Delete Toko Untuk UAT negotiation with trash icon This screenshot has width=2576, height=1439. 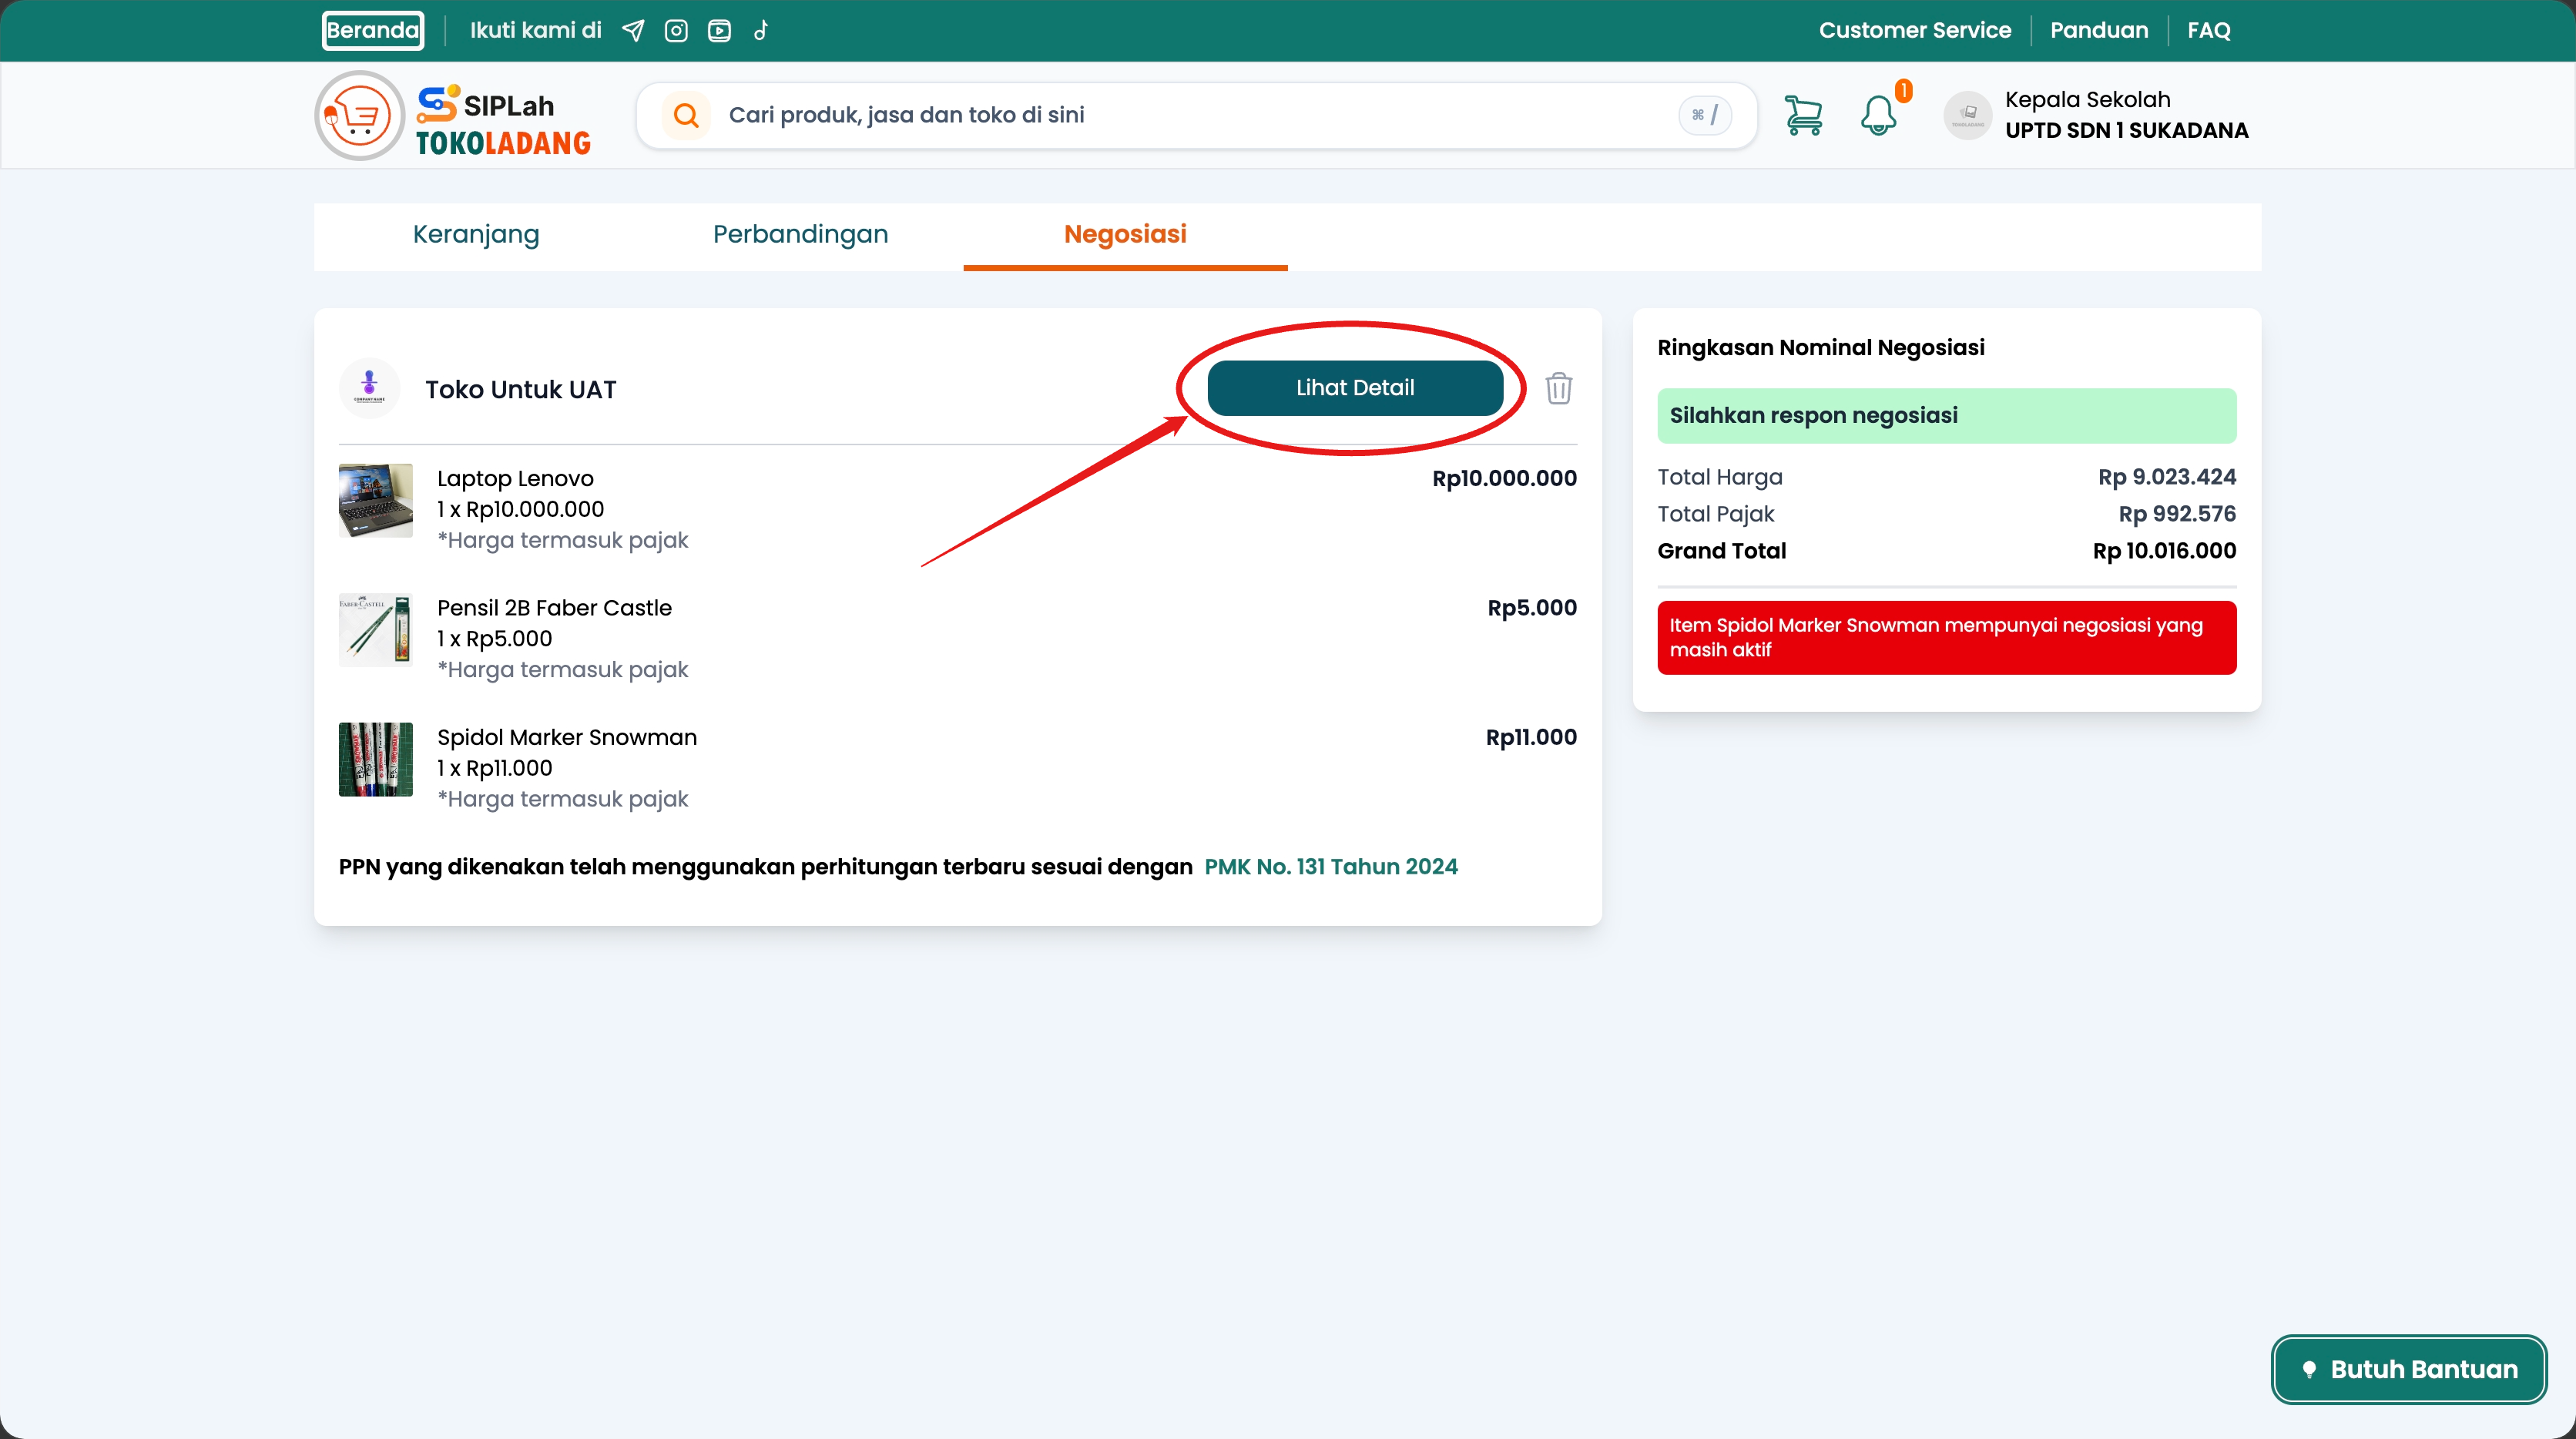1558,388
